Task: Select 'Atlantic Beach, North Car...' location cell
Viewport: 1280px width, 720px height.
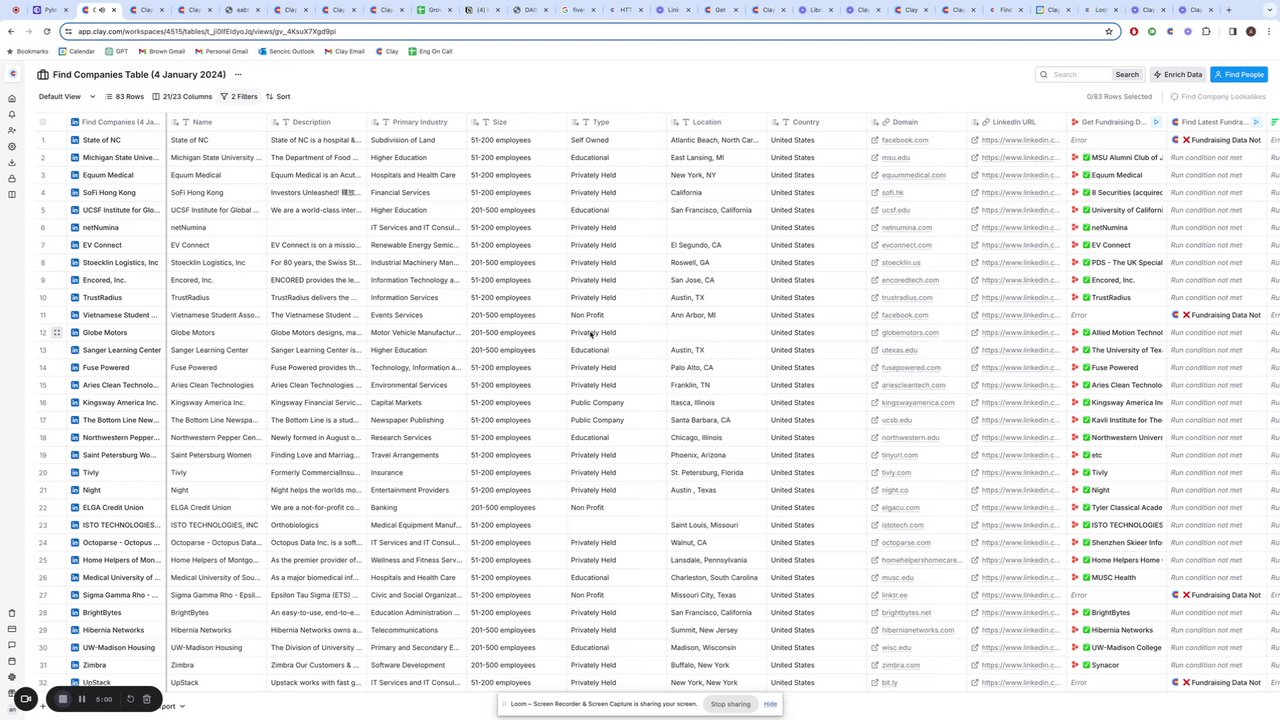Action: tap(716, 140)
